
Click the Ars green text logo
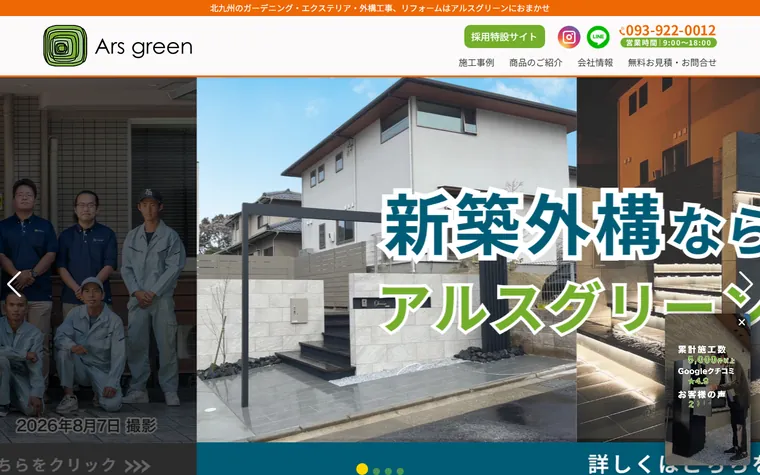pyautogui.click(x=144, y=47)
